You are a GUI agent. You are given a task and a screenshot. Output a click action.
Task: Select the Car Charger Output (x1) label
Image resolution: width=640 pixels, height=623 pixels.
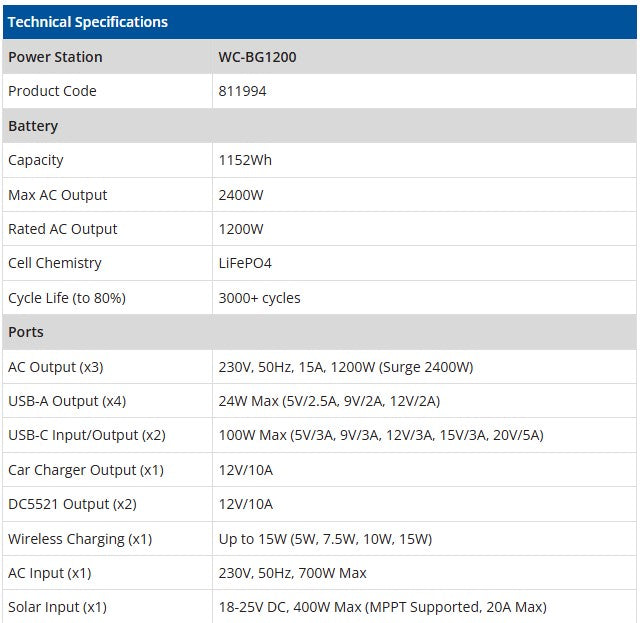pos(85,470)
